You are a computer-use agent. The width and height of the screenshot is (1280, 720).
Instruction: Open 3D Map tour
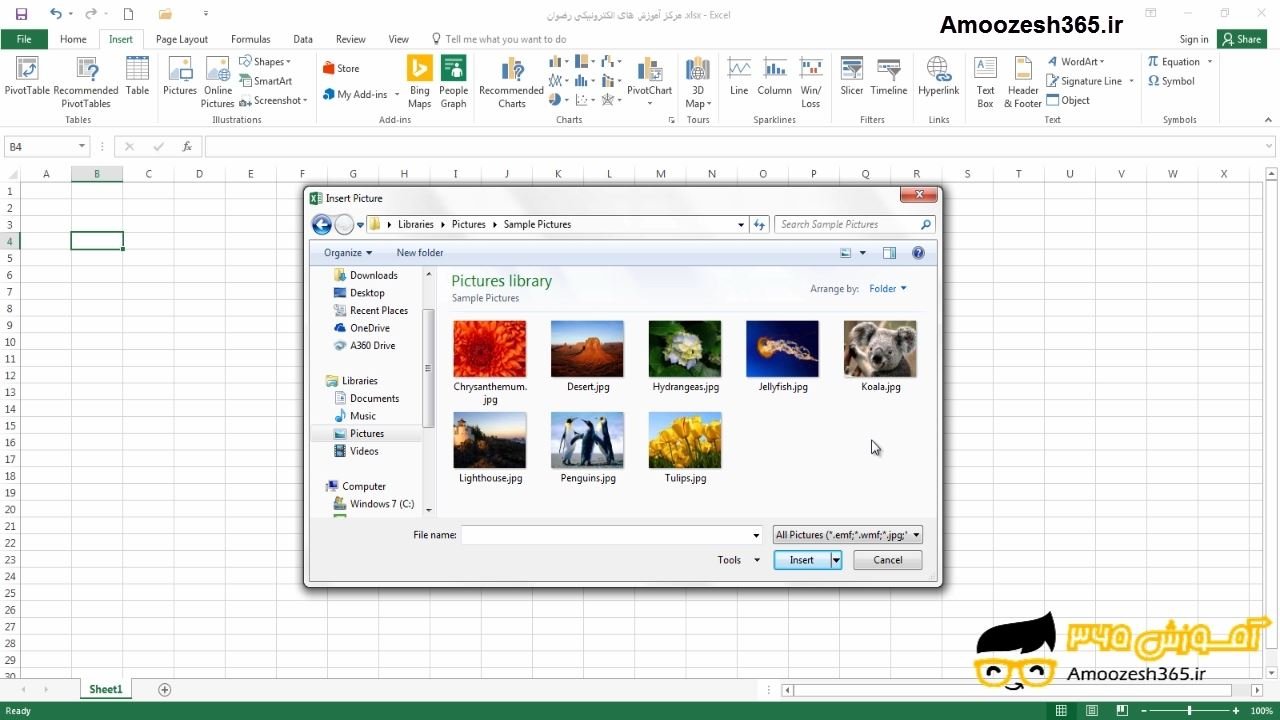(698, 80)
